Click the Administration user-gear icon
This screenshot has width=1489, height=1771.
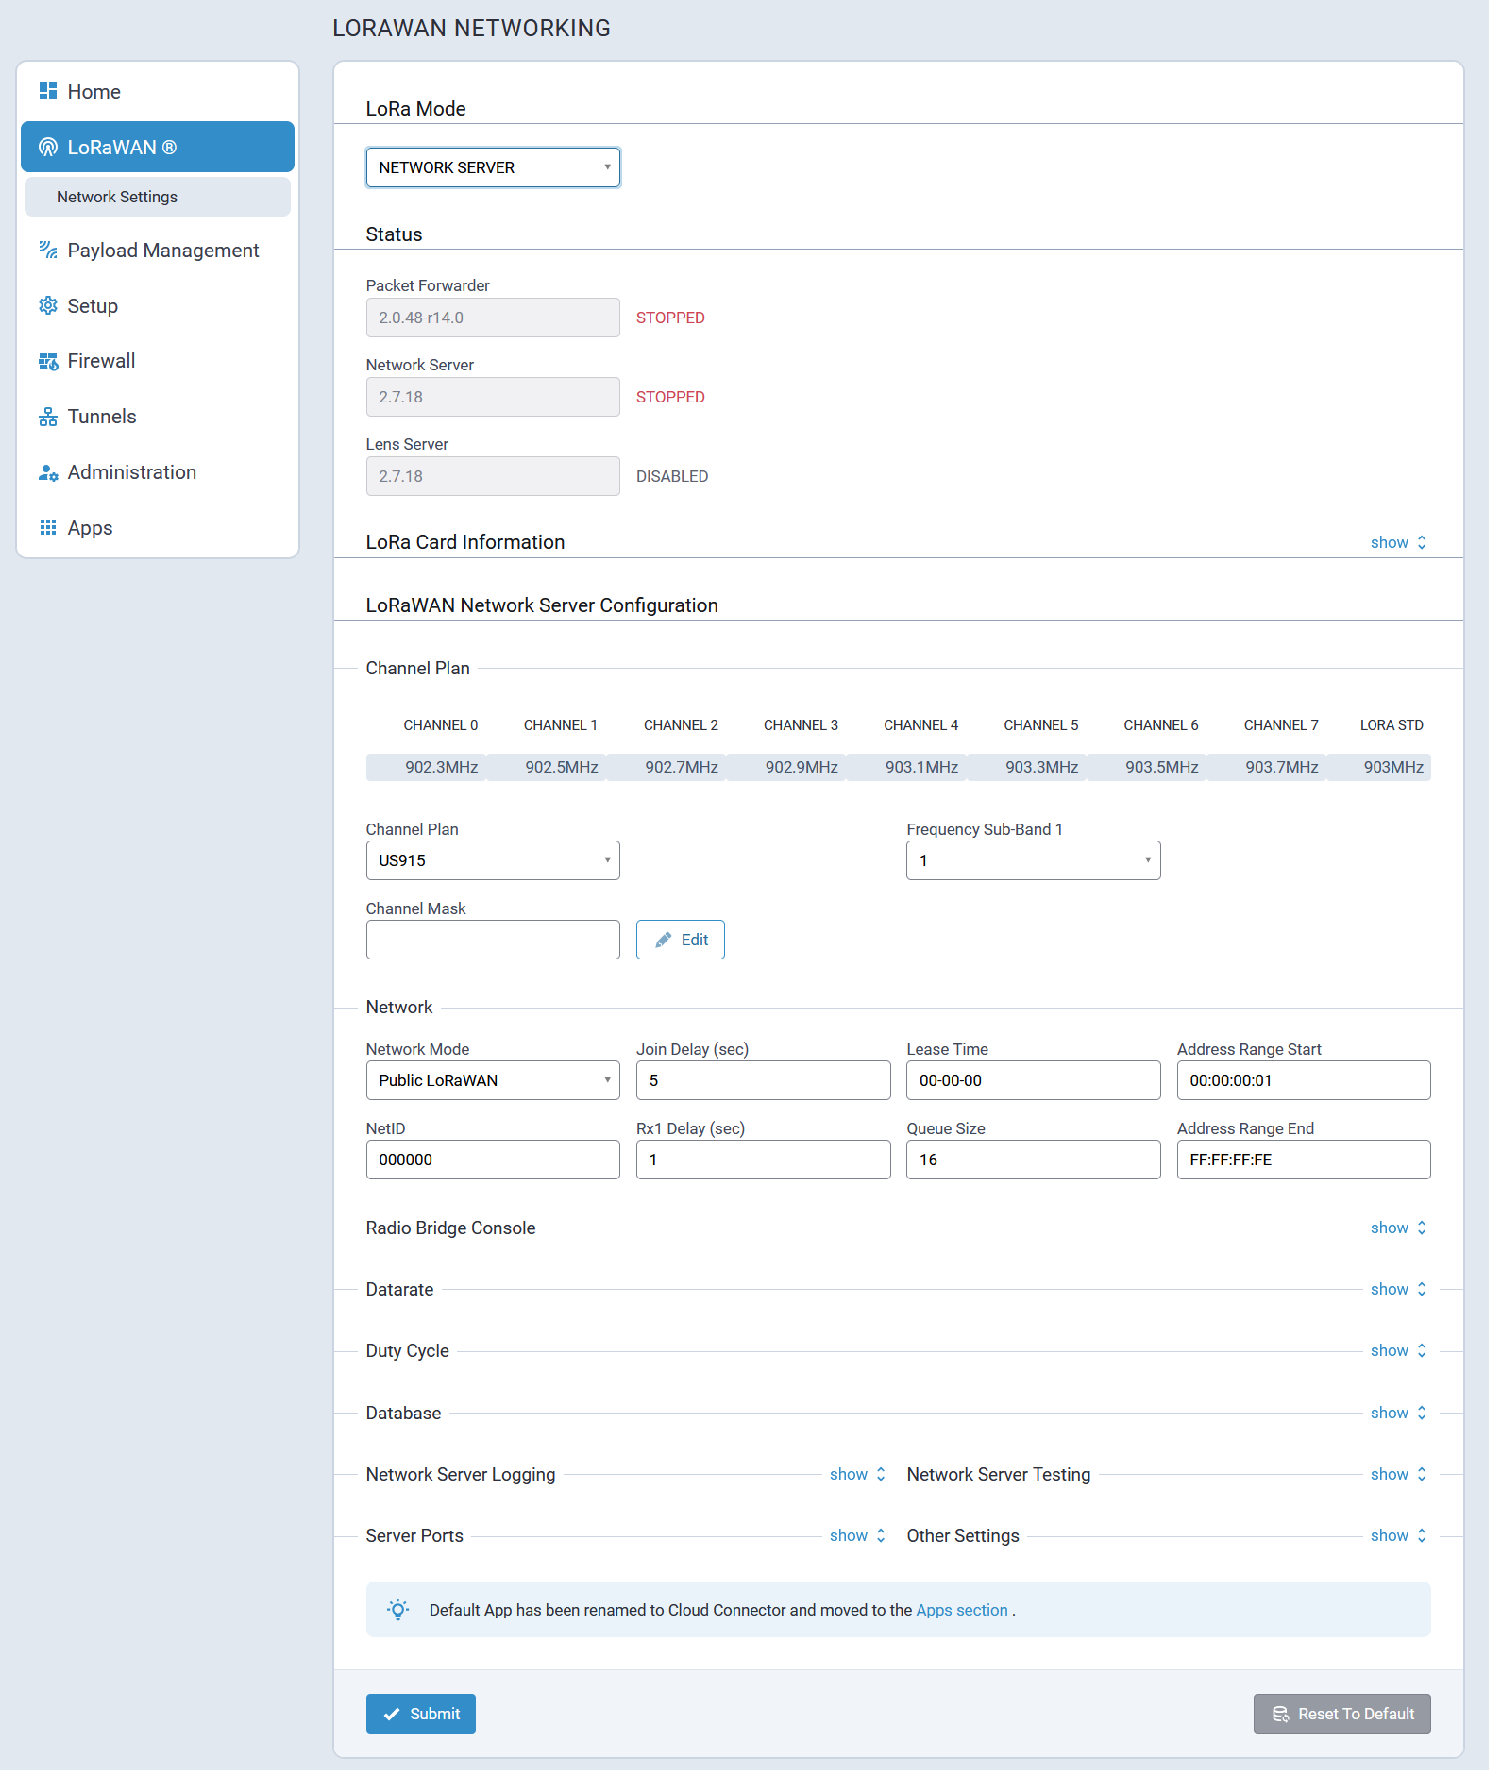(x=48, y=473)
